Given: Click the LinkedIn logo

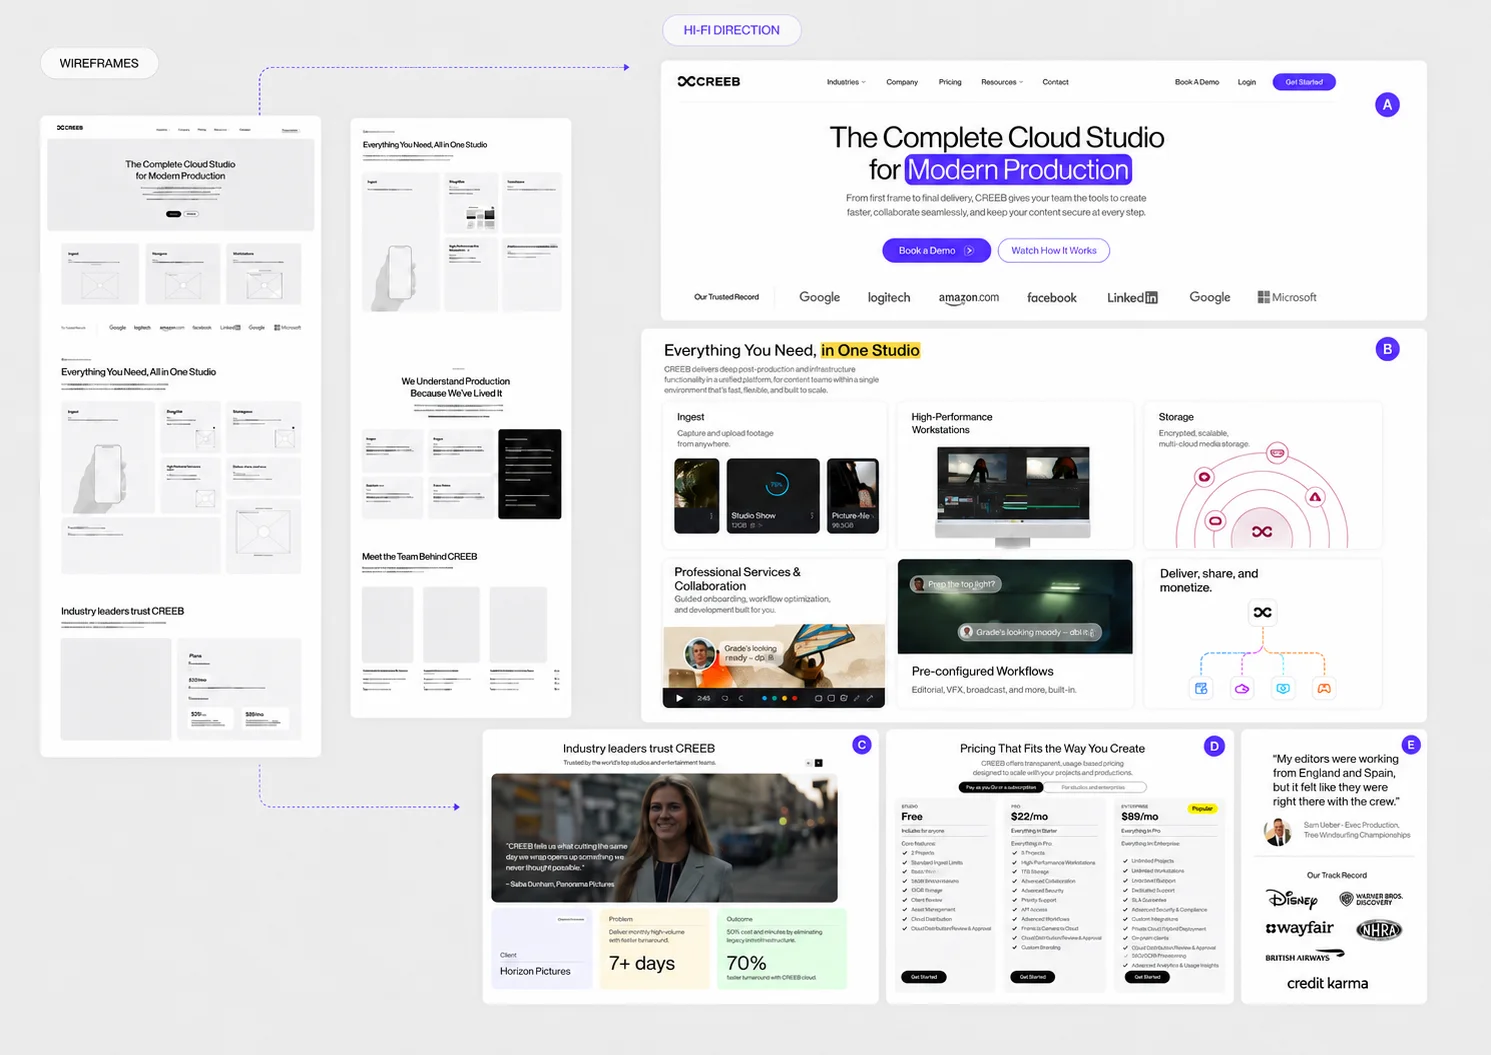Looking at the screenshot, I should point(1132,297).
